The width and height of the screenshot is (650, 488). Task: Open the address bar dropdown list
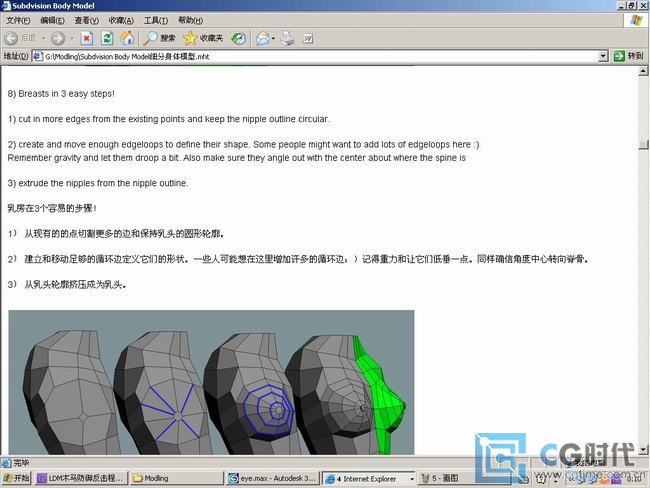click(x=604, y=56)
